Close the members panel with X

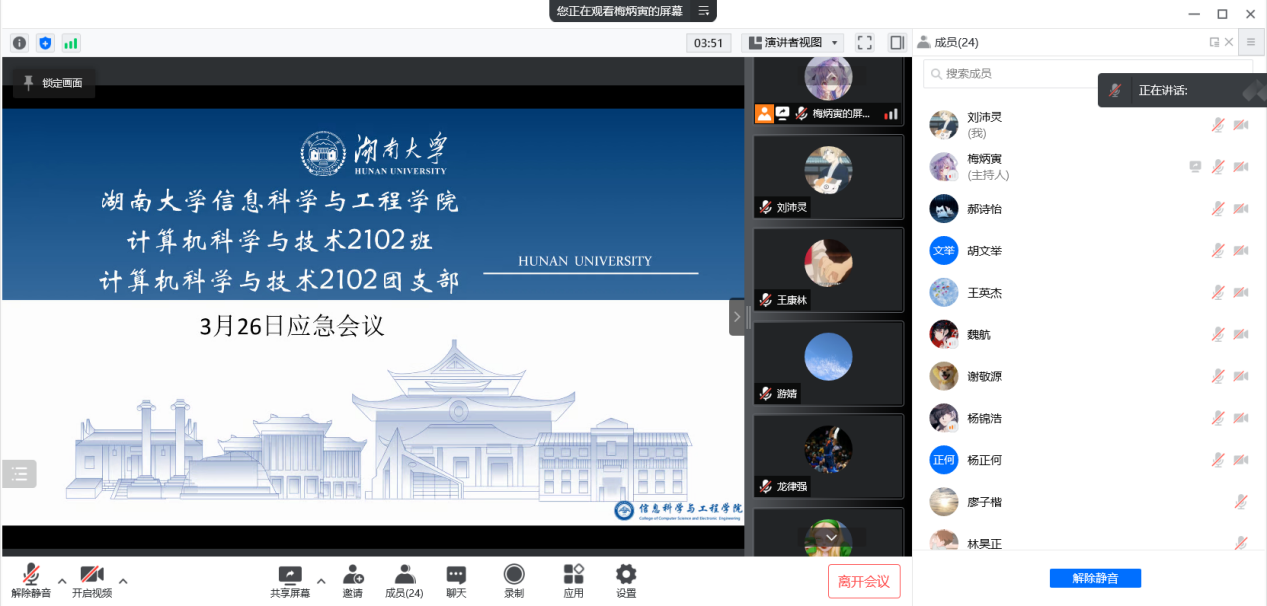point(1227,42)
